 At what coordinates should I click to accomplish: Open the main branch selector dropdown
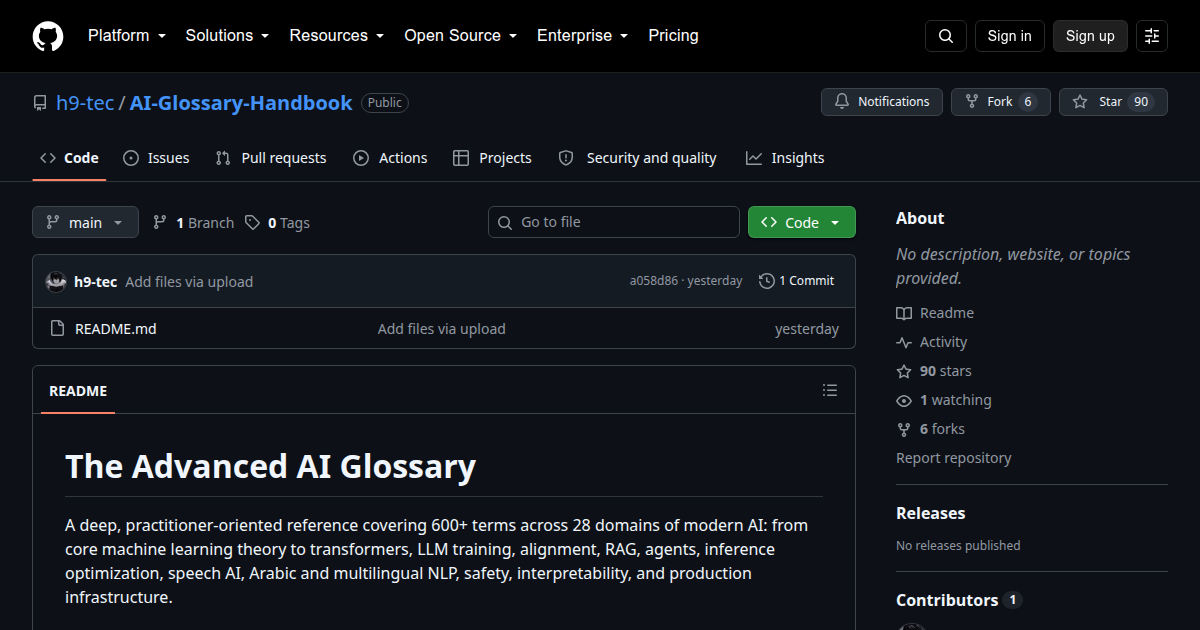point(85,223)
